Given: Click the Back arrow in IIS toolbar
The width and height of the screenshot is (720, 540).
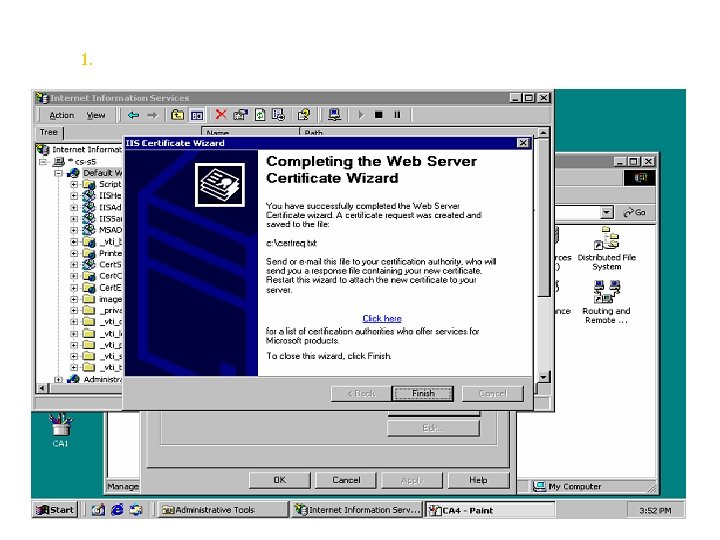Looking at the screenshot, I should (133, 115).
